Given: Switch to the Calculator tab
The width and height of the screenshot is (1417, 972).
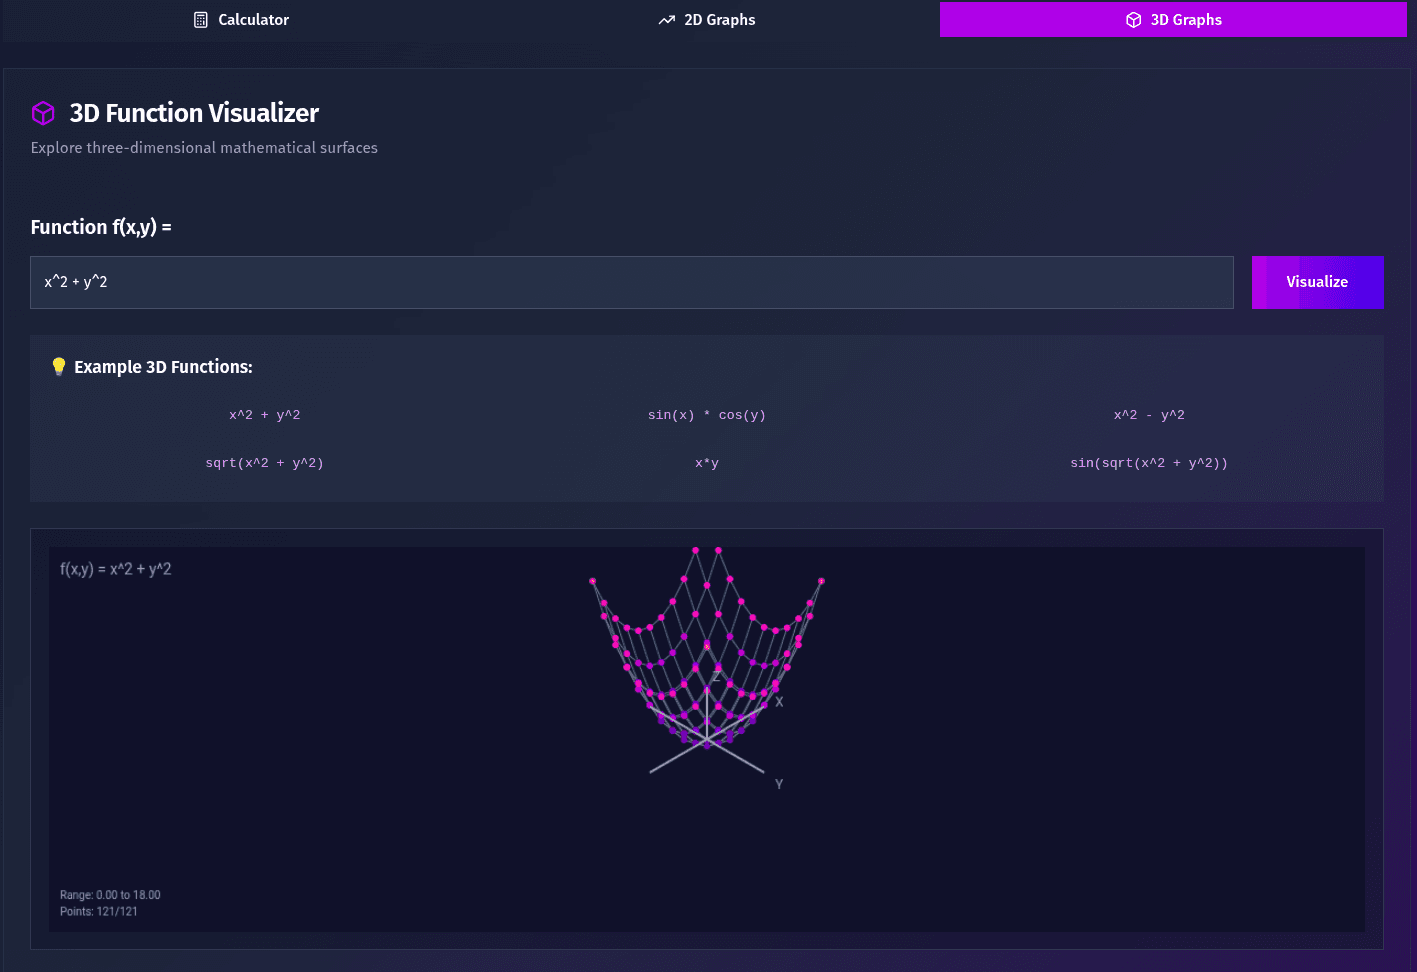Looking at the screenshot, I should click(241, 20).
